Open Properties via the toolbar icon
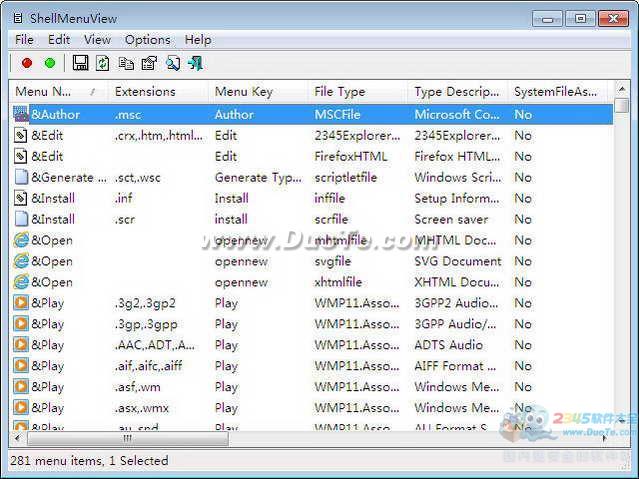 tap(149, 63)
